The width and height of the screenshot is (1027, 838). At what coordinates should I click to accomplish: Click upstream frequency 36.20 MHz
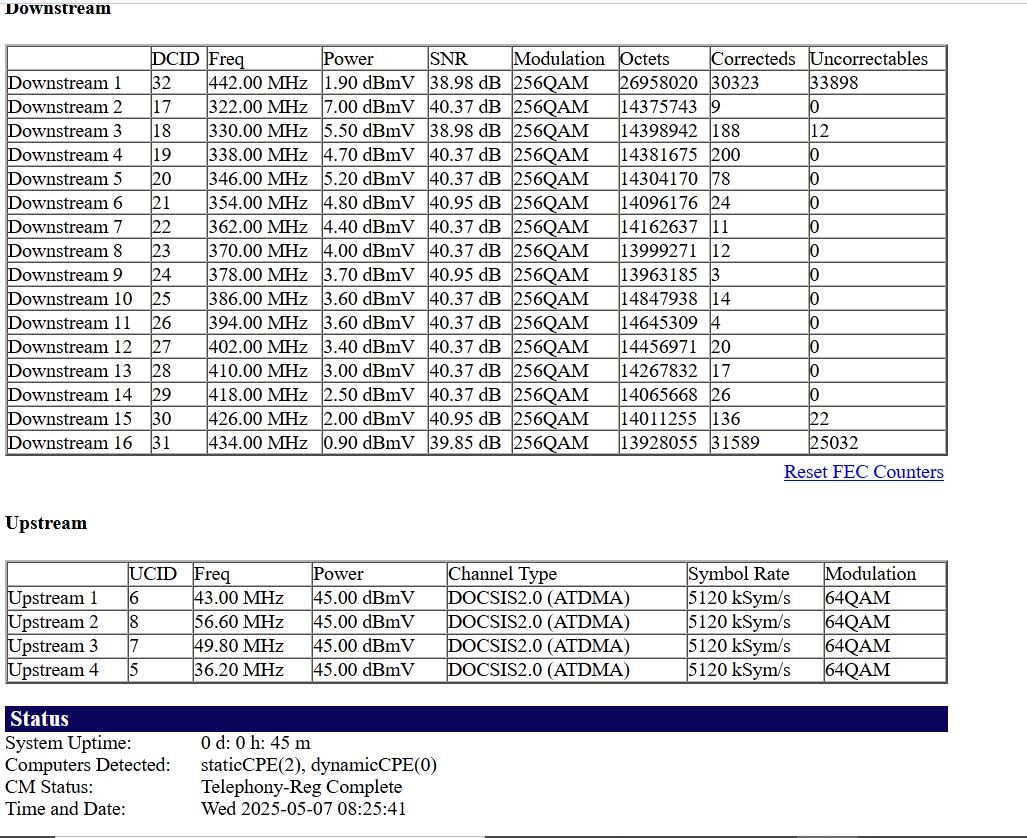coord(238,670)
